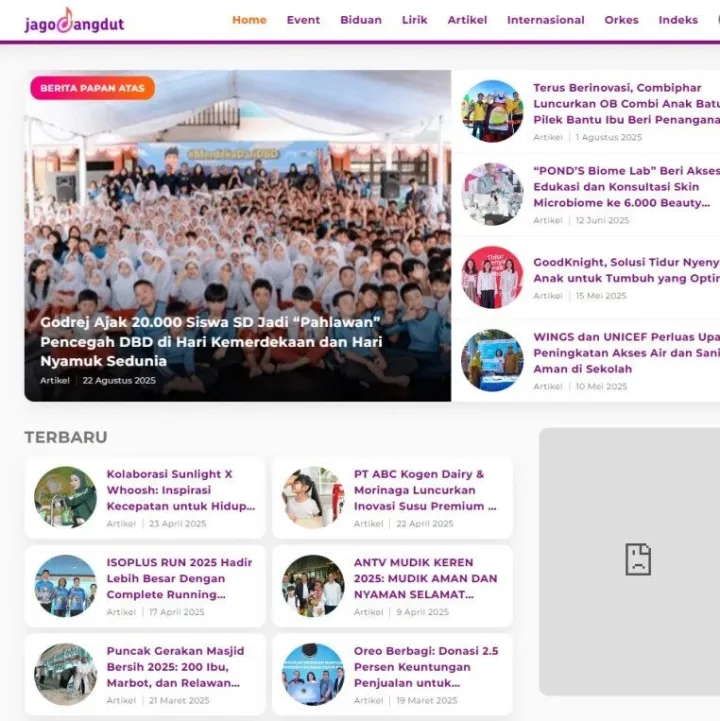Viewport: 720px width, 721px height.
Task: Click the date 17 April 2025
Action: [177, 612]
